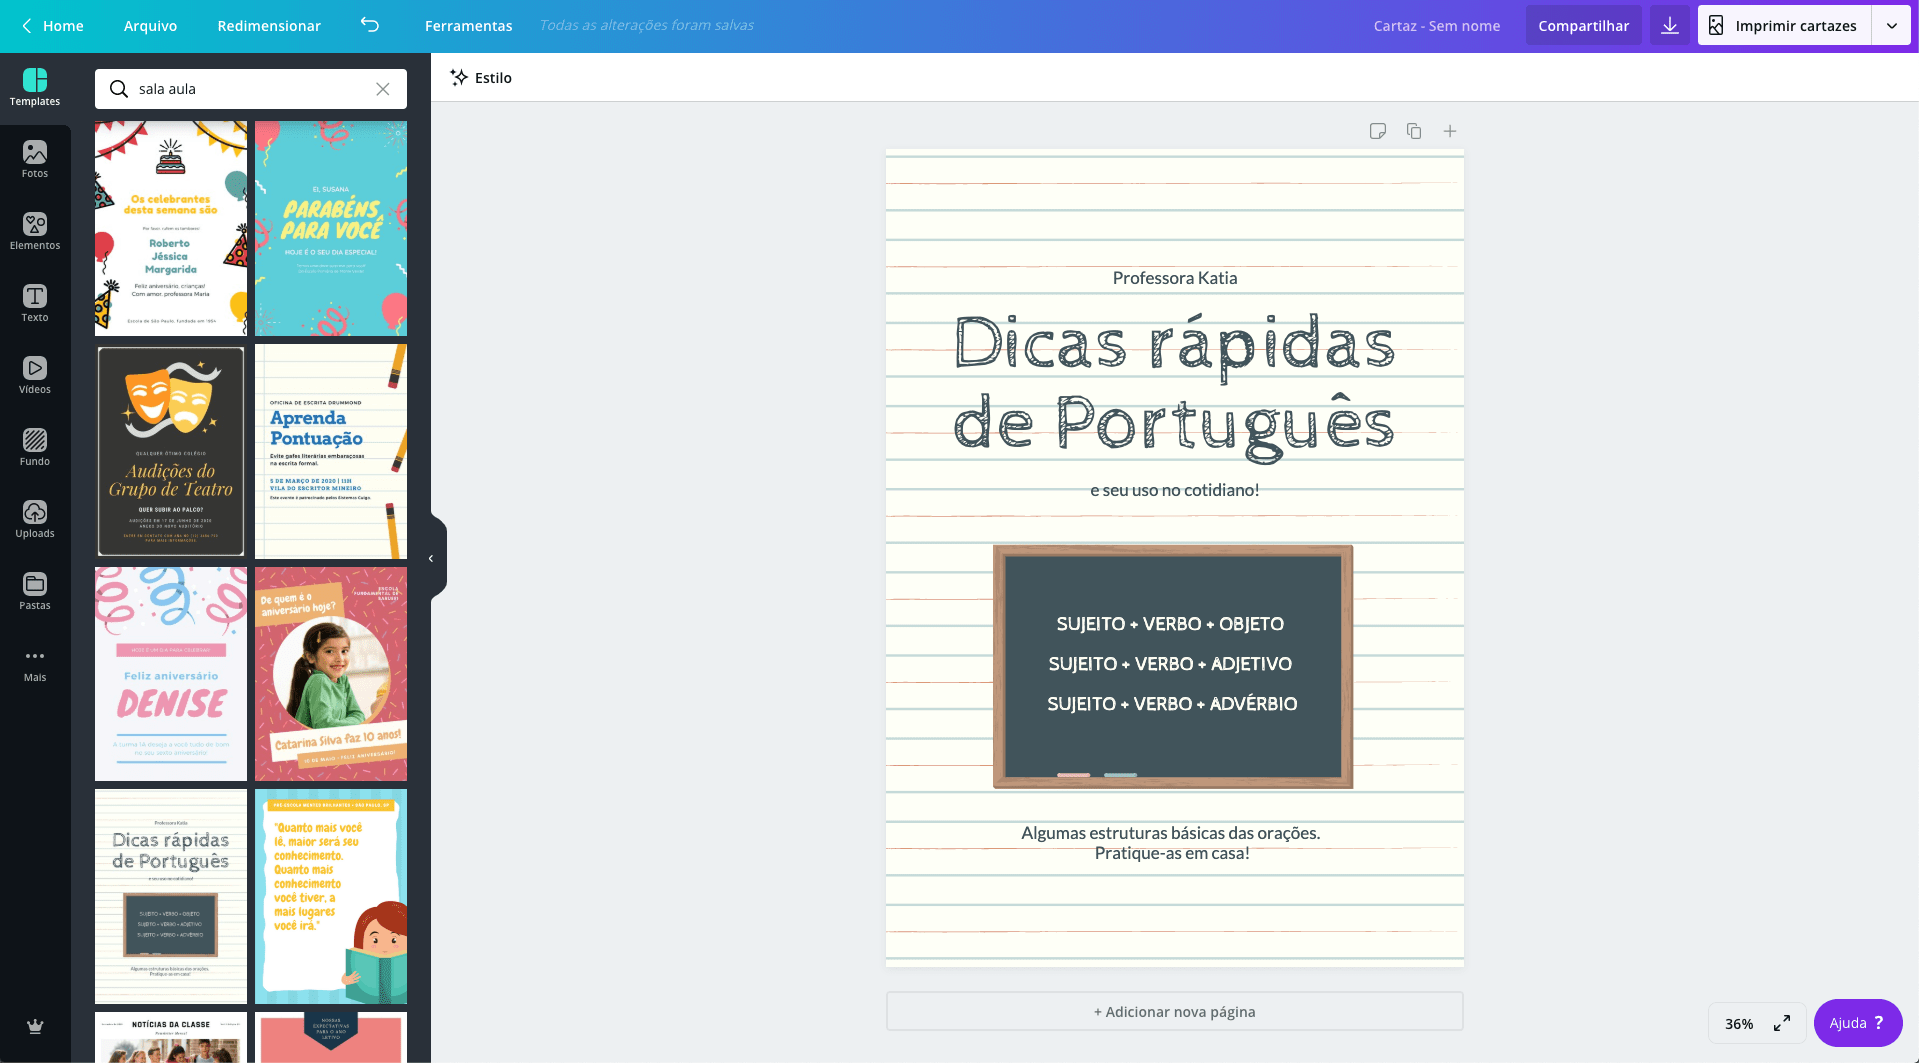Duplicate the current page
1919x1063 pixels.
click(1414, 131)
